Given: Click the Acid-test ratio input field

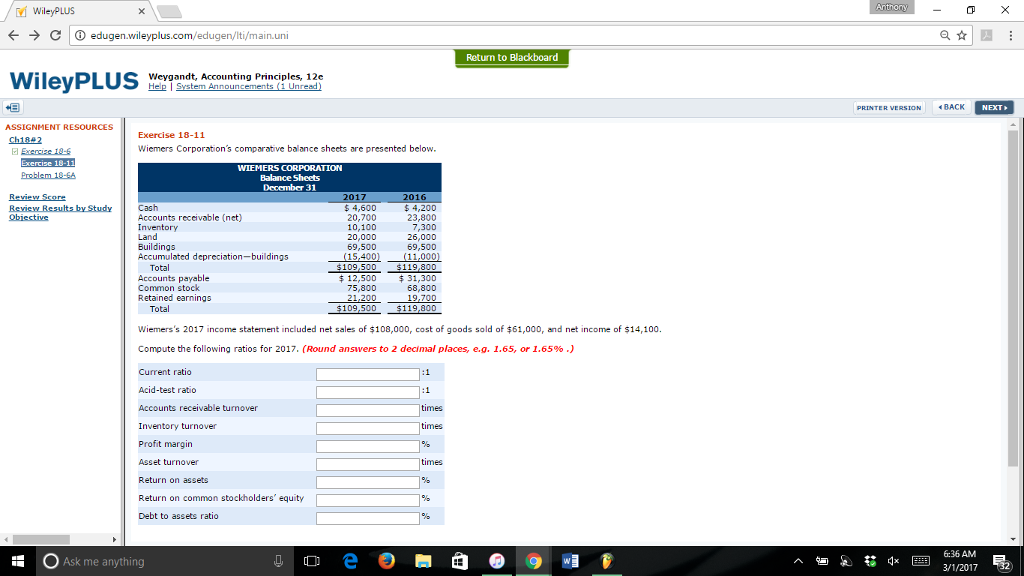Looking at the screenshot, I should [368, 392].
